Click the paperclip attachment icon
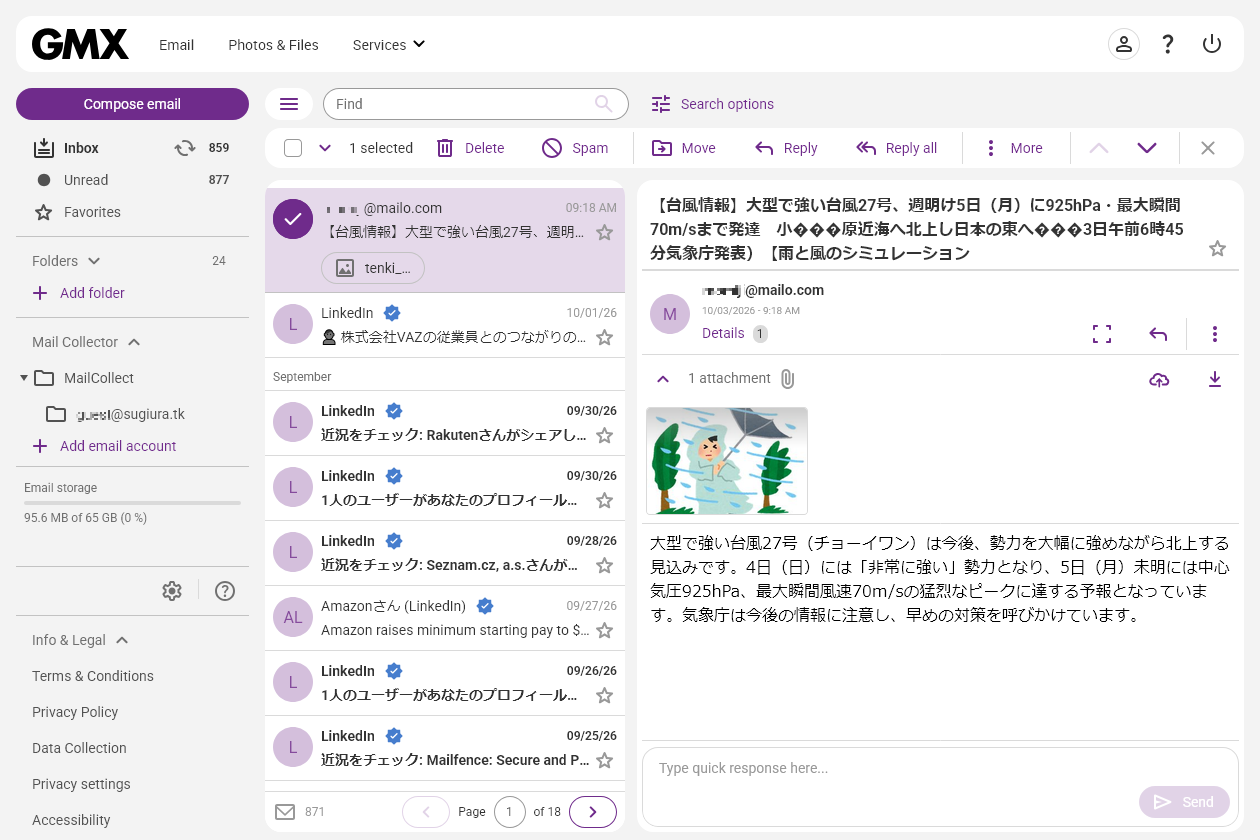 click(x=787, y=379)
